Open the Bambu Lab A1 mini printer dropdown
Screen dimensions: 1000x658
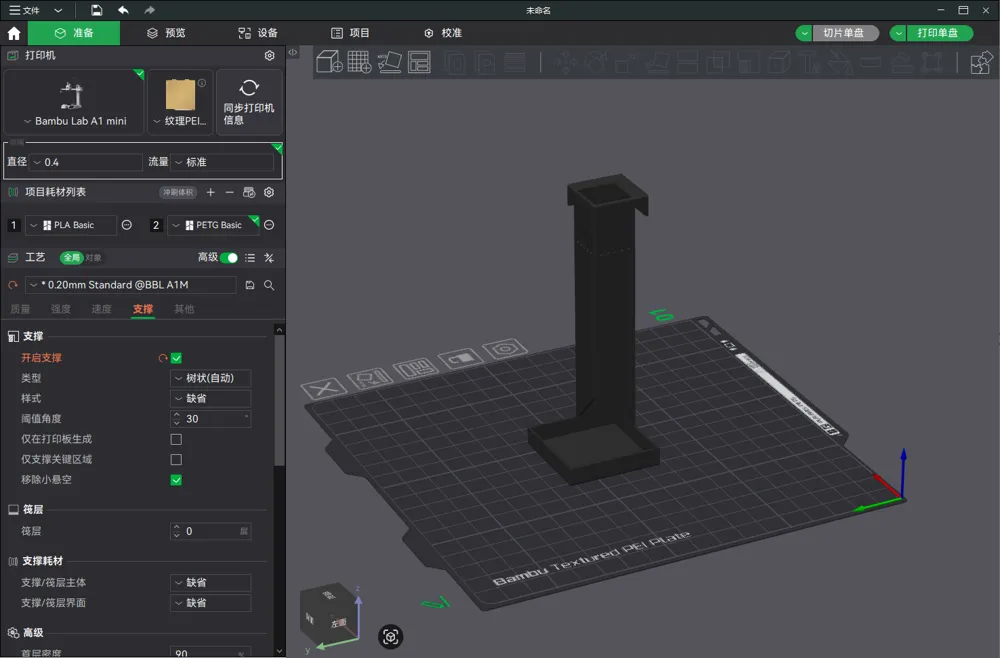pyautogui.click(x=74, y=102)
